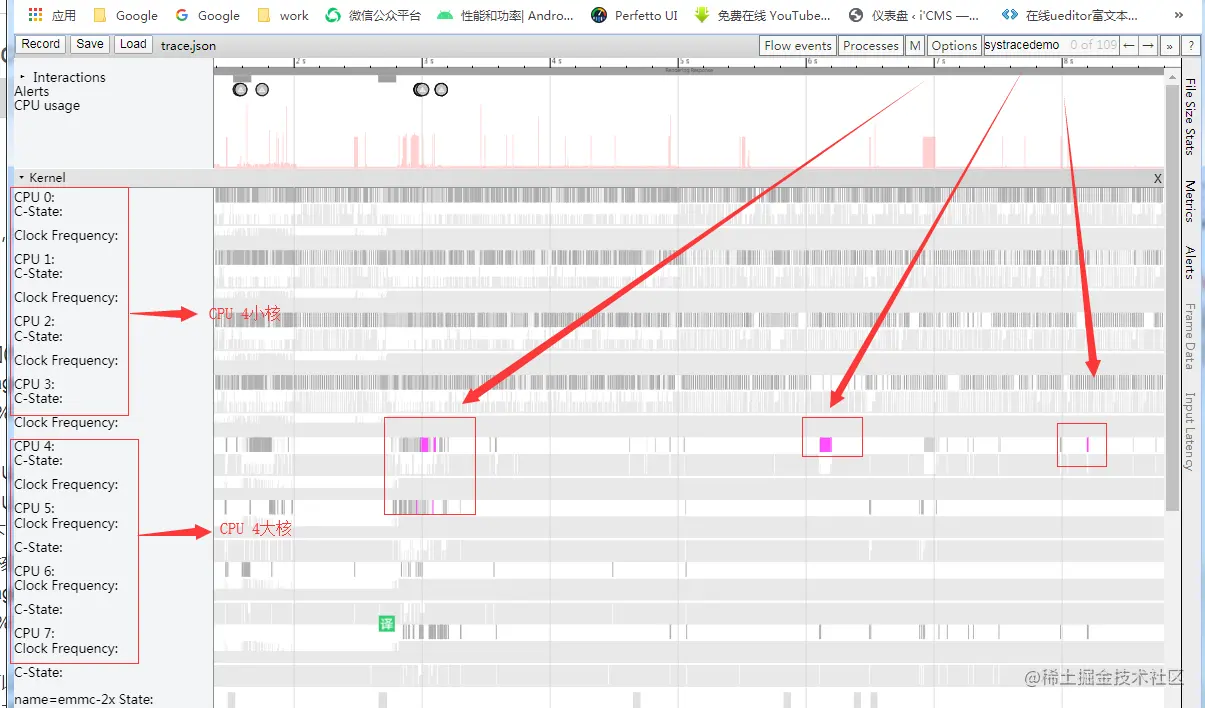This screenshot has height=708, width=1205.
Task: Click the Record button
Action: pyautogui.click(x=41, y=44)
